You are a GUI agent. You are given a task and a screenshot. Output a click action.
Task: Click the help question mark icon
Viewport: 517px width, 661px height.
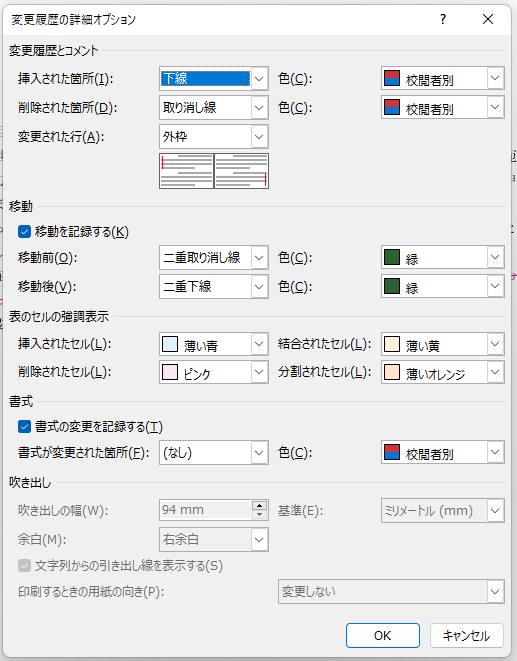(x=443, y=19)
